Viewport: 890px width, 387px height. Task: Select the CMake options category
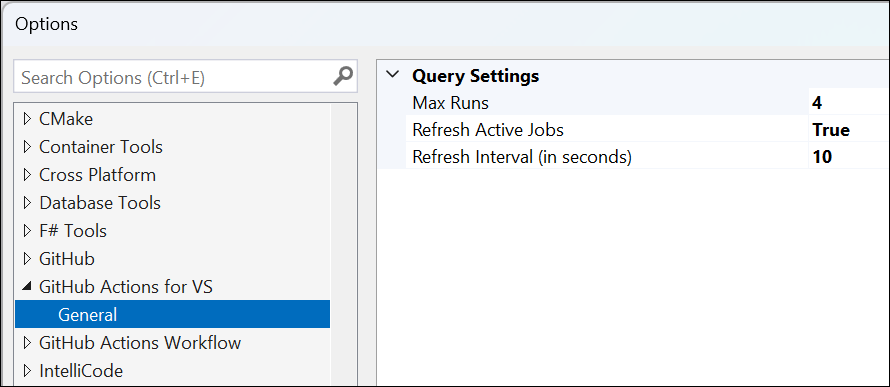(x=66, y=119)
